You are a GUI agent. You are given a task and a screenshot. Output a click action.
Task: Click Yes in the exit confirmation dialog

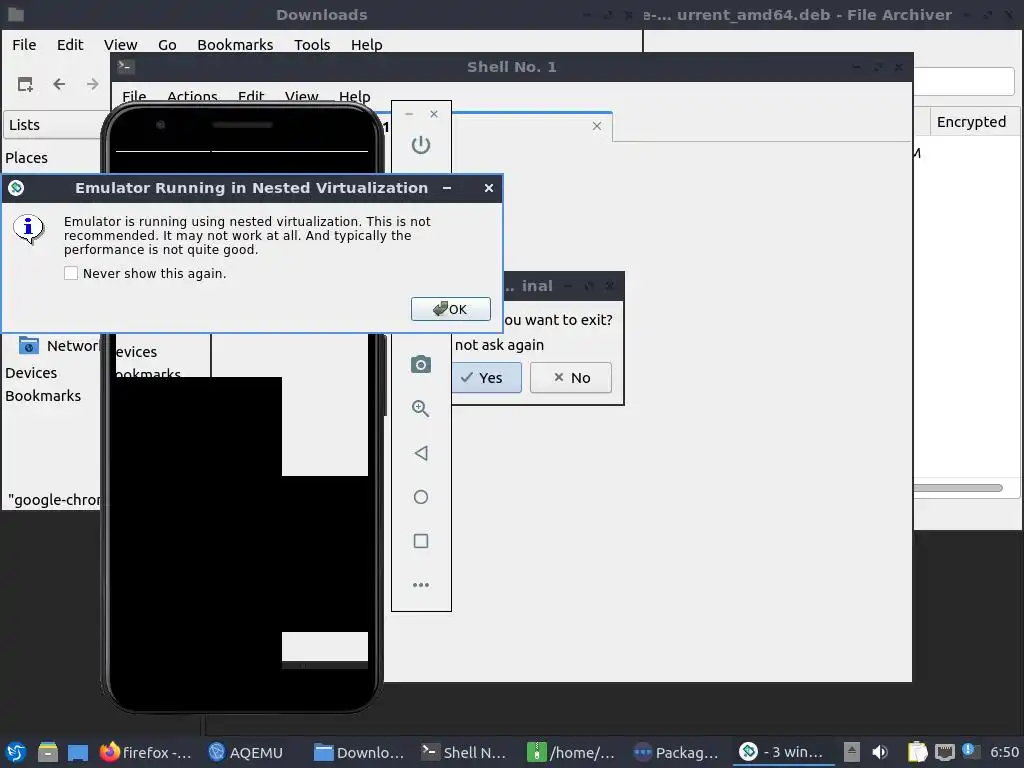tap(486, 377)
